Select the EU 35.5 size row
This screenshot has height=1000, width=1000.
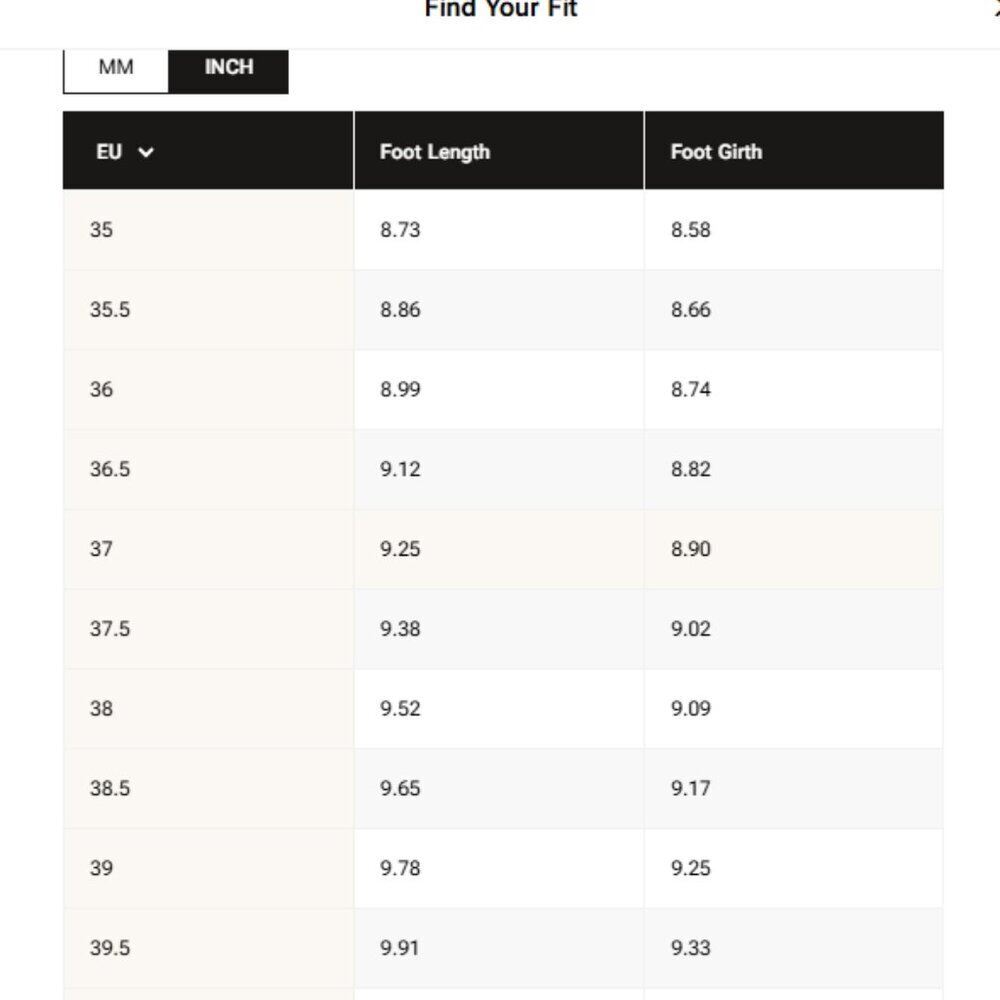pos(503,309)
